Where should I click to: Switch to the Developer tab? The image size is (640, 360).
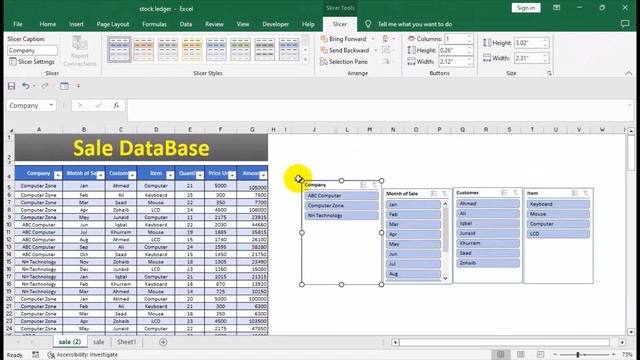pos(276,24)
